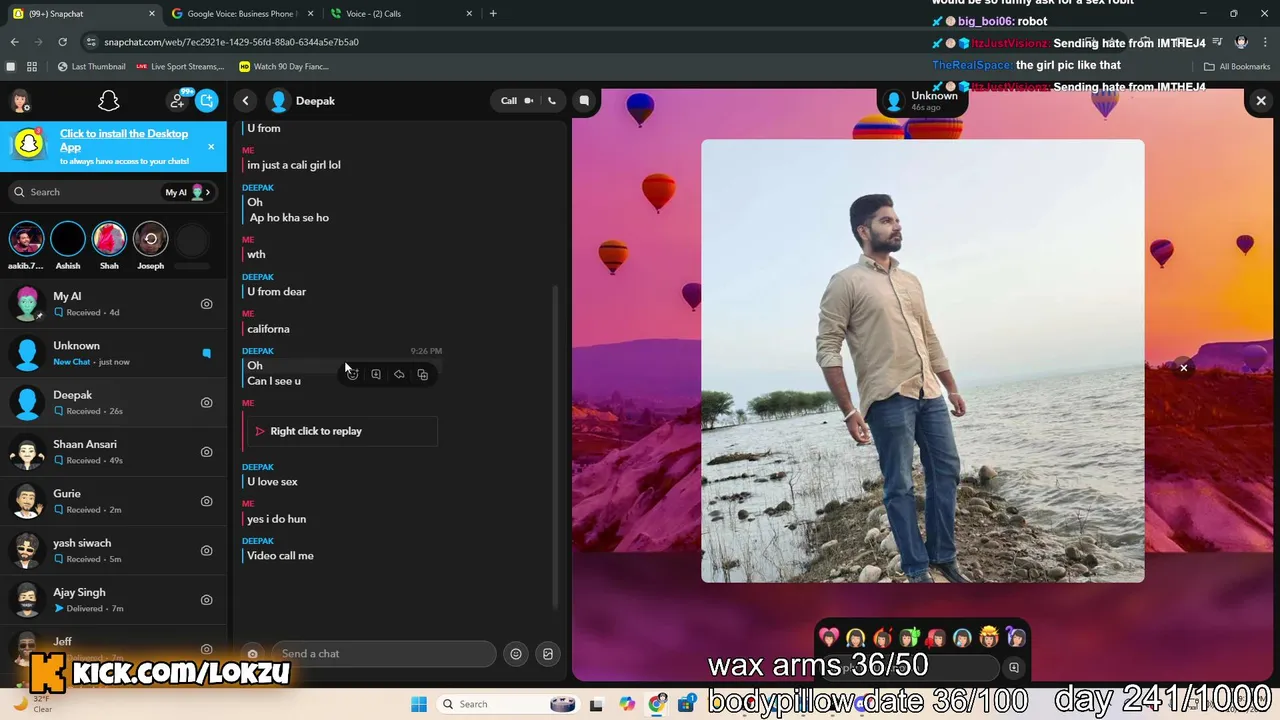This screenshot has height=720, width=1280.
Task: Snap camera icon on My AI row
Action: pyautogui.click(x=207, y=304)
